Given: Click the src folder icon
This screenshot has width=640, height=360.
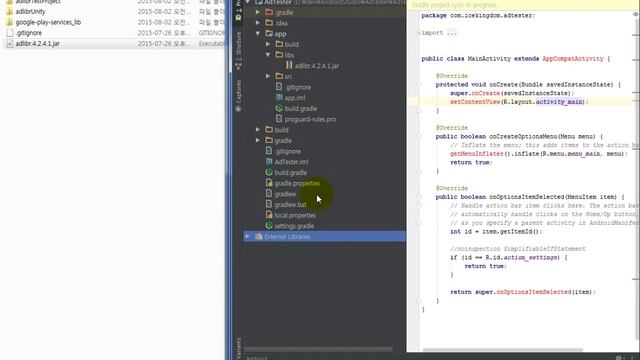Looking at the screenshot, I should (279, 76).
